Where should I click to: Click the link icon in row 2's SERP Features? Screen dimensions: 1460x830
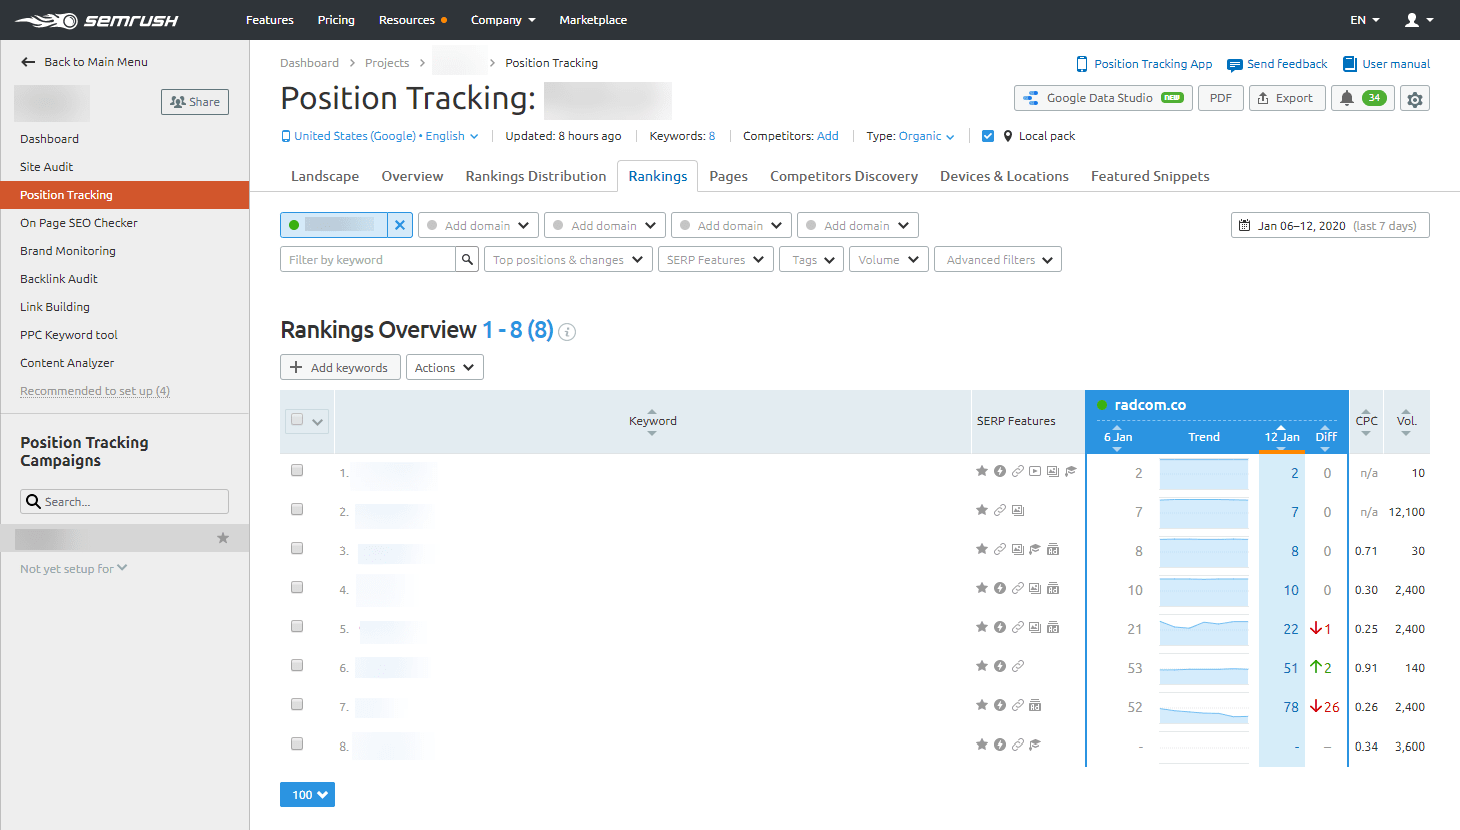point(999,510)
